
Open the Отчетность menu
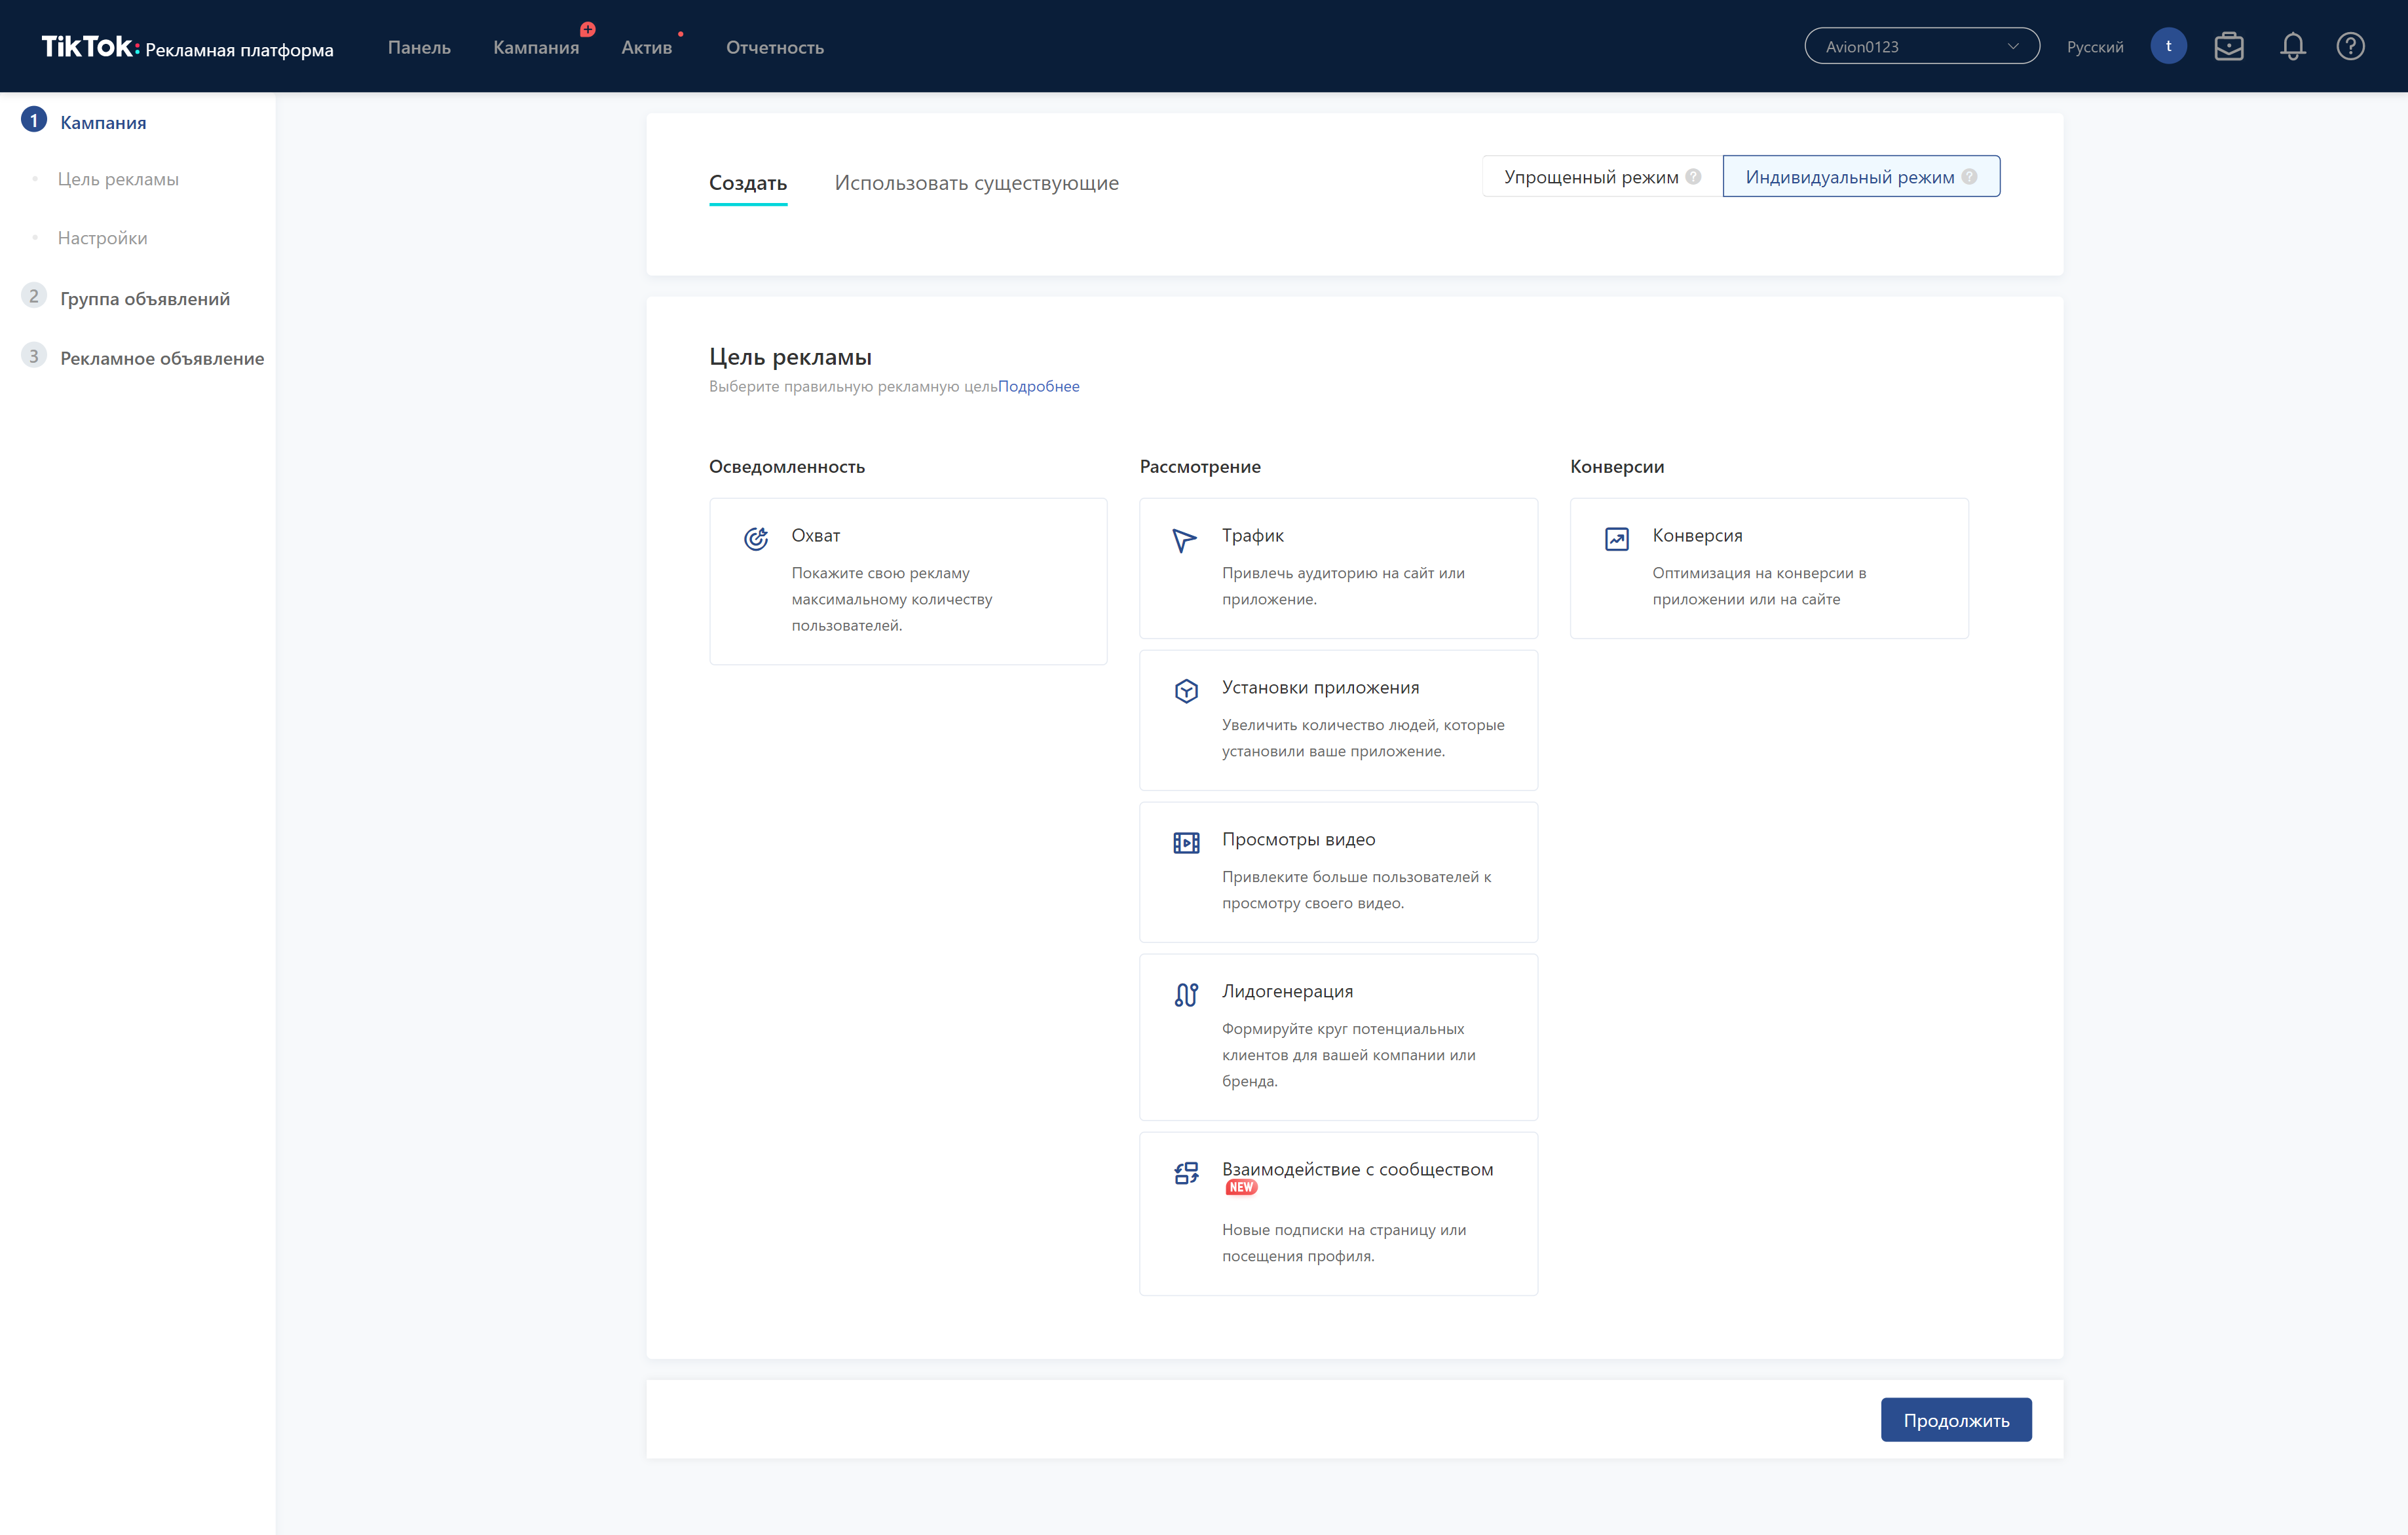774,48
